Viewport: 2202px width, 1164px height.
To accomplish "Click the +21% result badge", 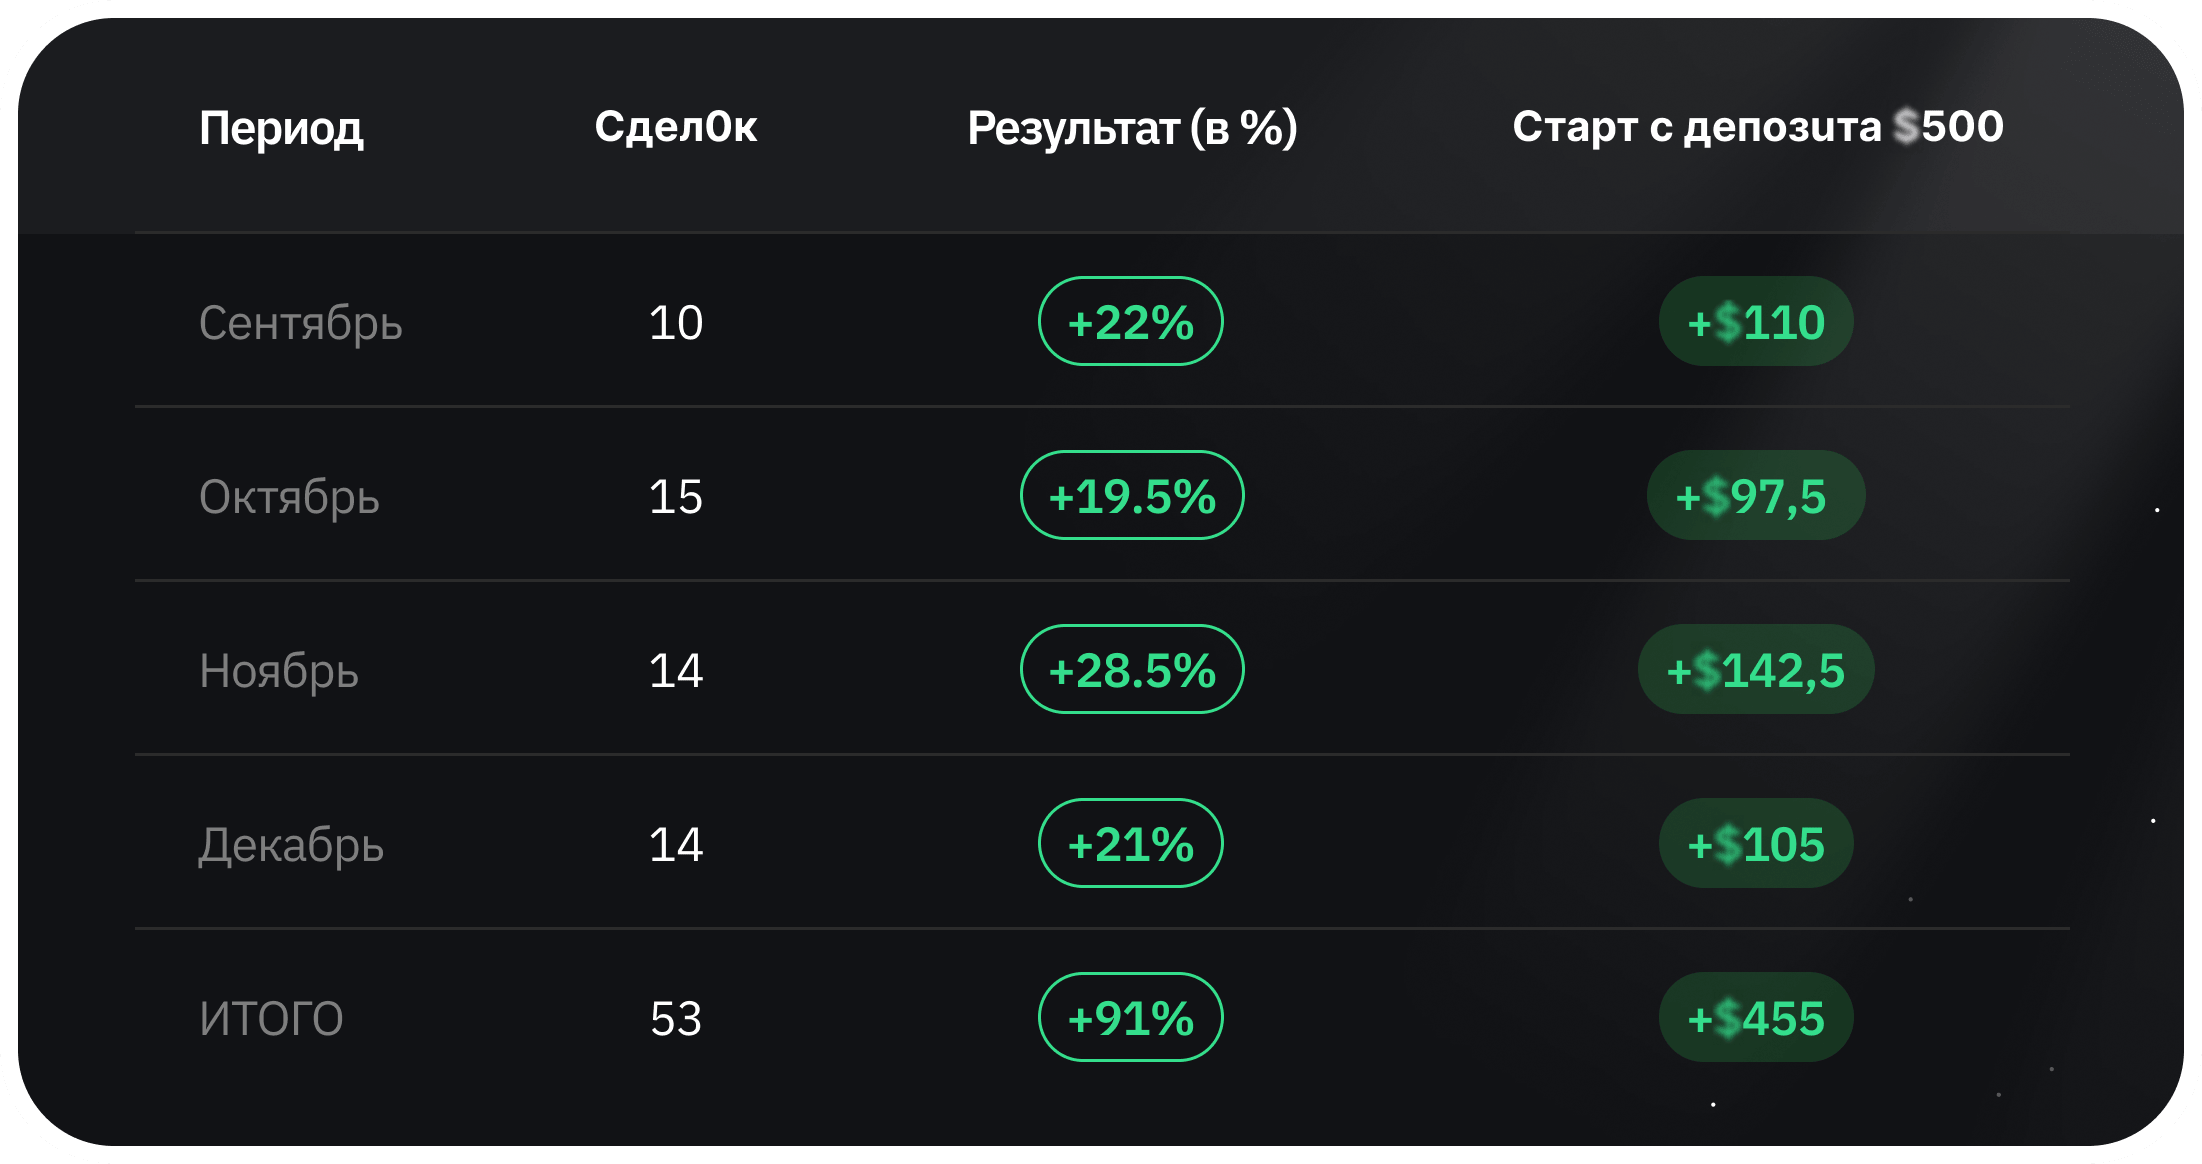I will click(x=1131, y=844).
